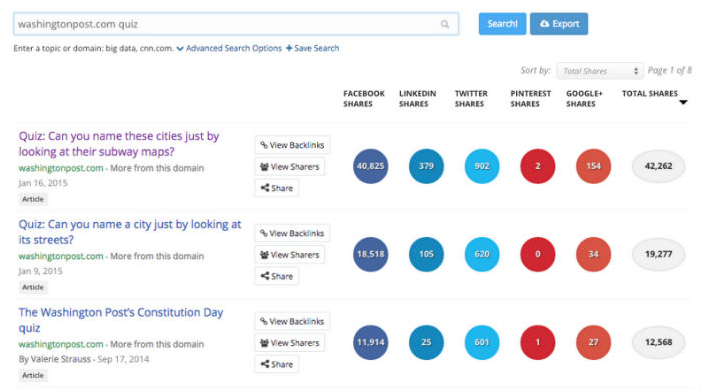
Task: Click the 34 Google+ shares bubble
Action: point(593,254)
